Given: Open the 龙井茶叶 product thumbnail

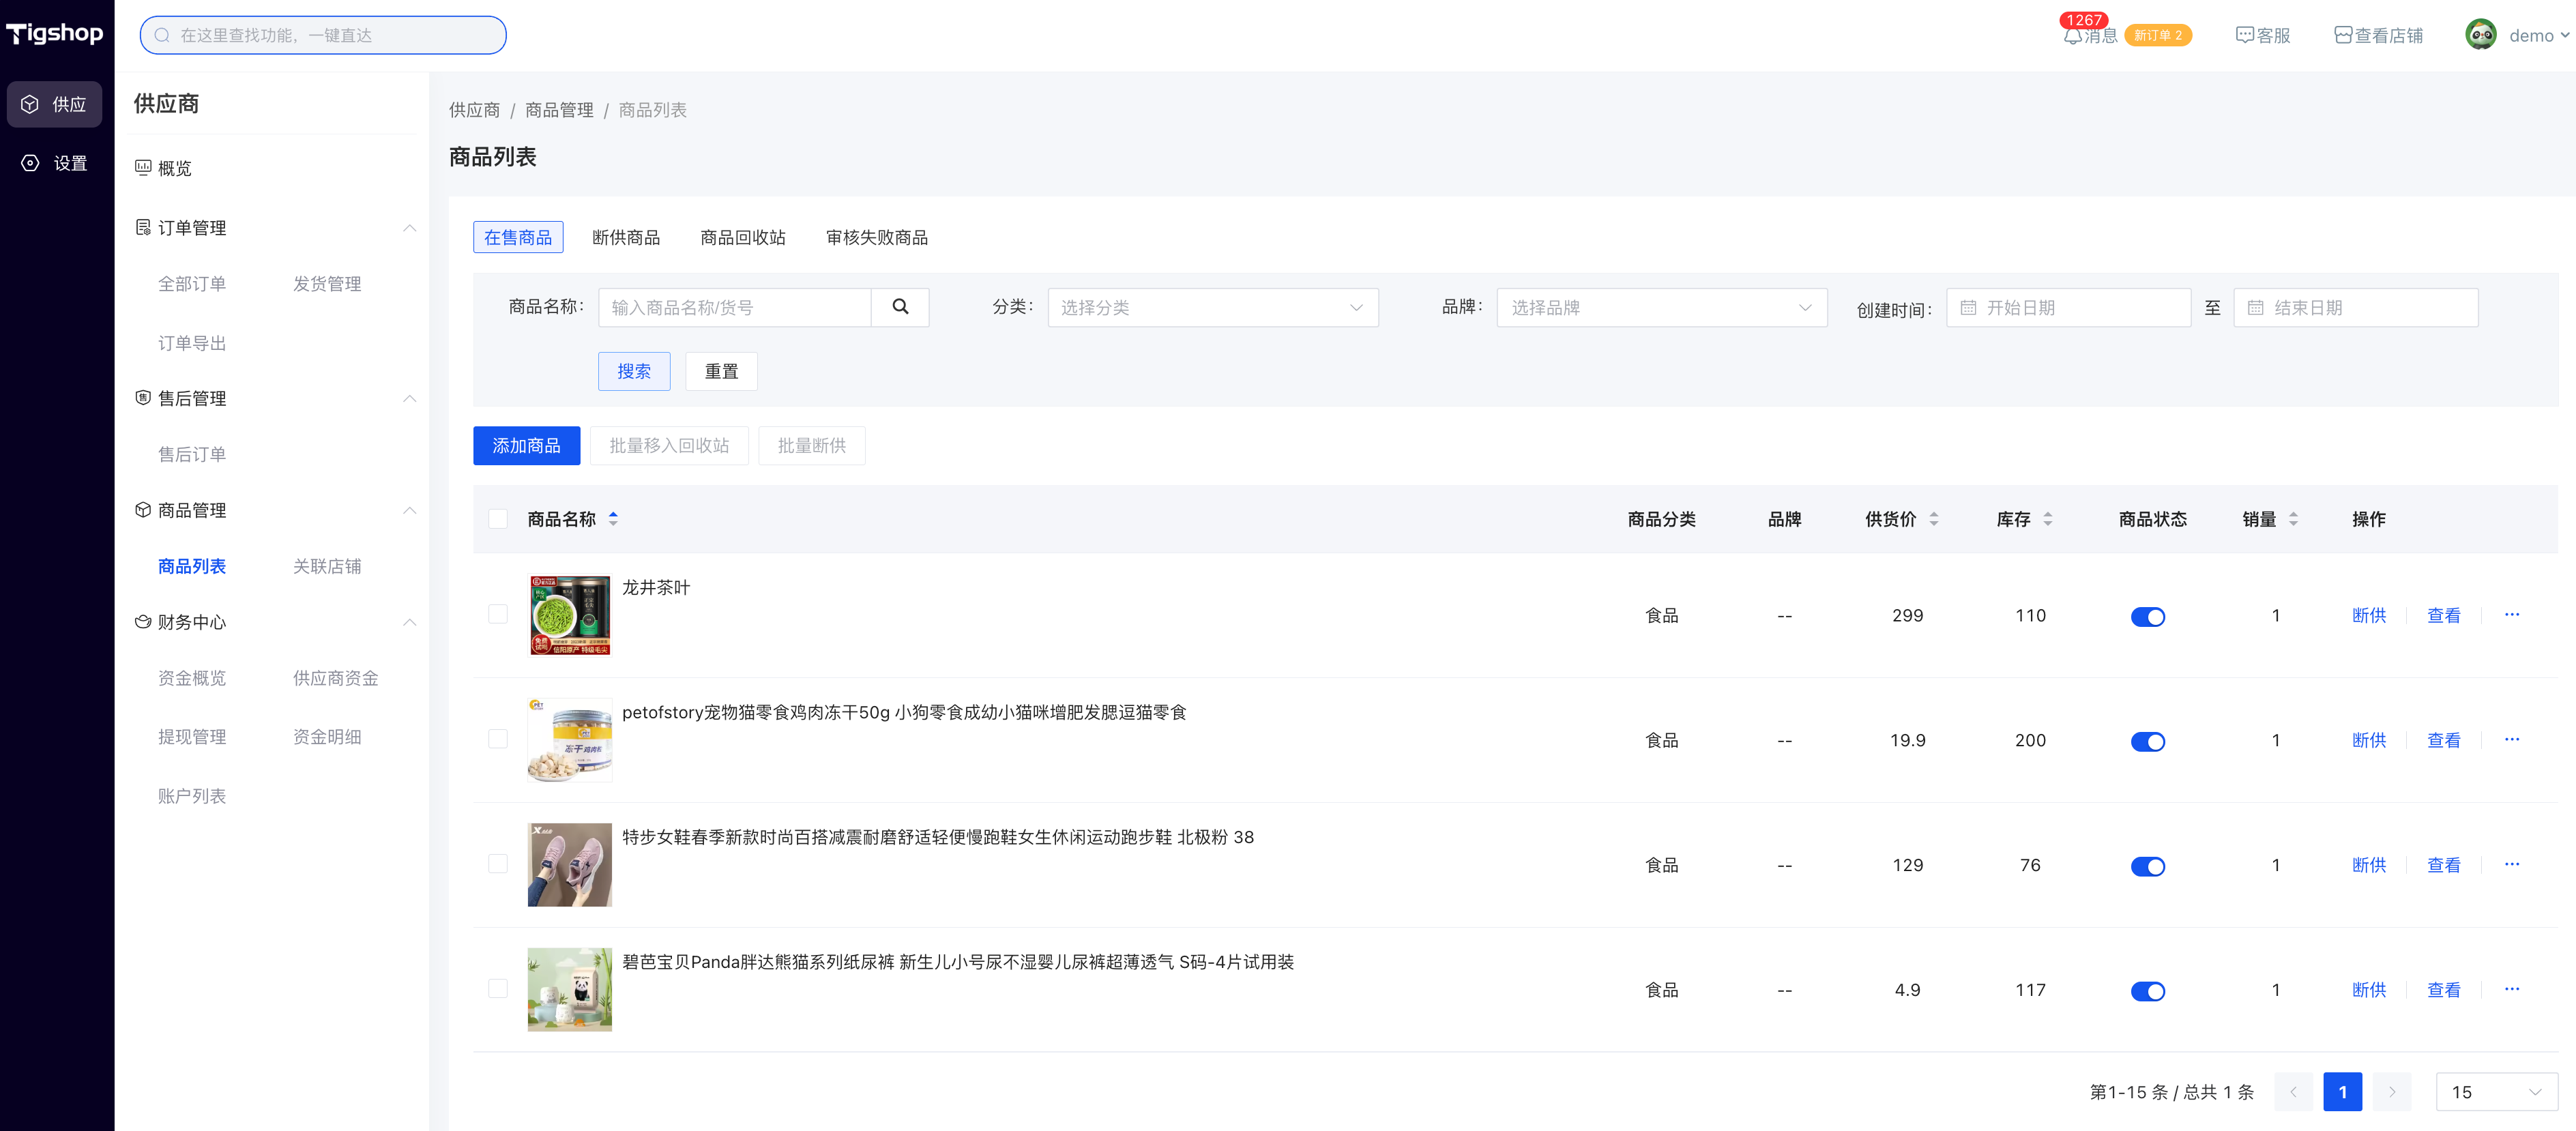Looking at the screenshot, I should point(569,615).
